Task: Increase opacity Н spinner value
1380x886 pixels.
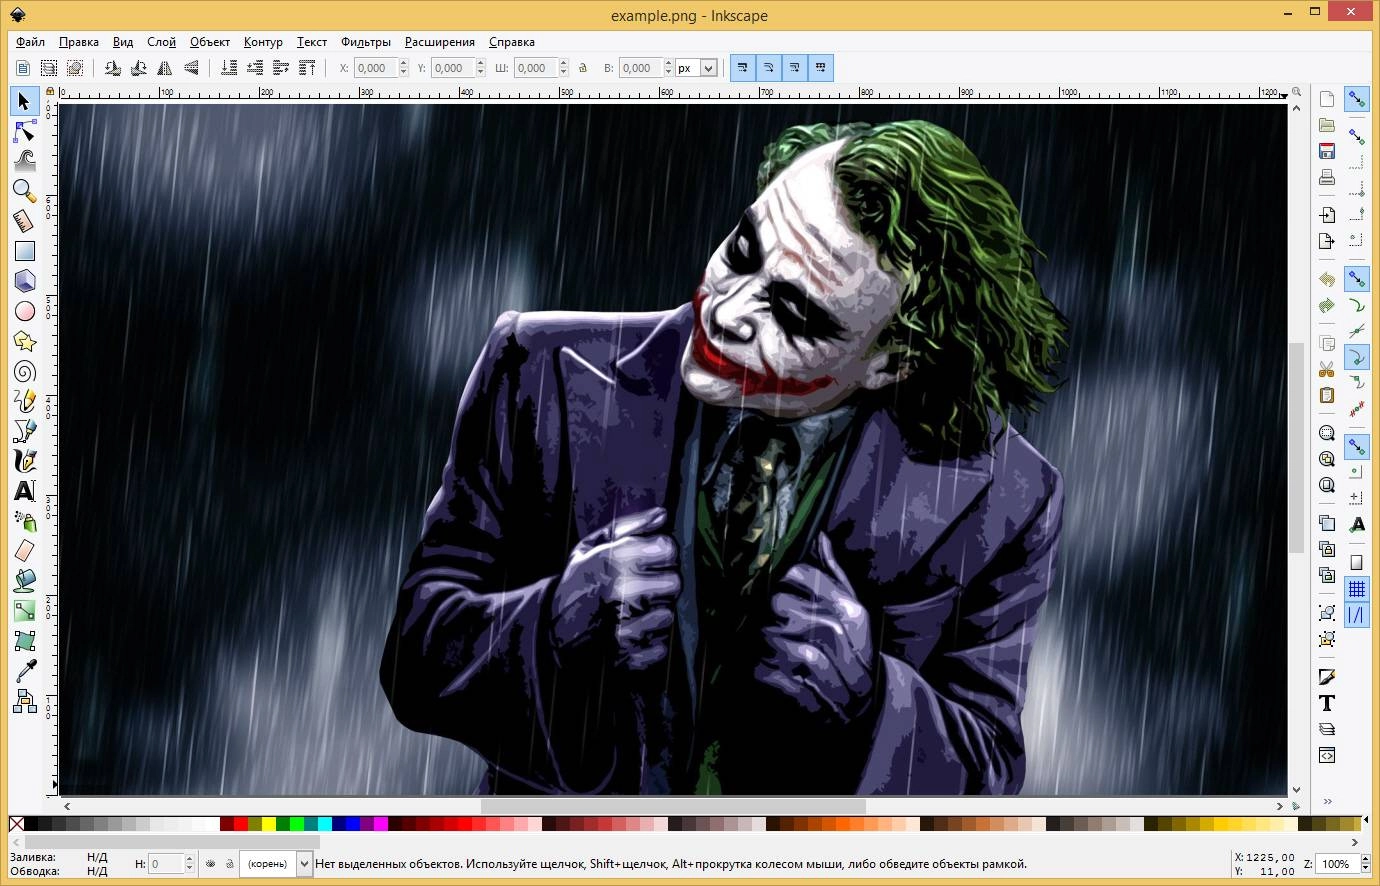Action: pyautogui.click(x=190, y=859)
